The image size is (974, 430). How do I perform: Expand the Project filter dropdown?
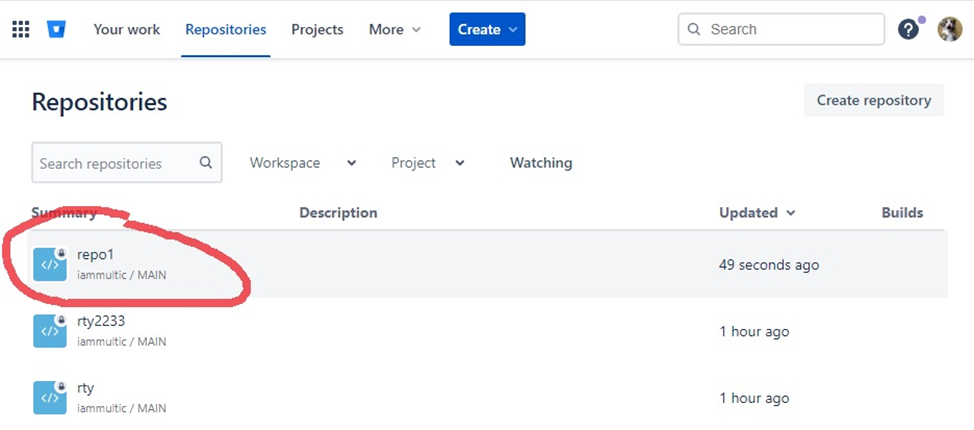coord(428,163)
